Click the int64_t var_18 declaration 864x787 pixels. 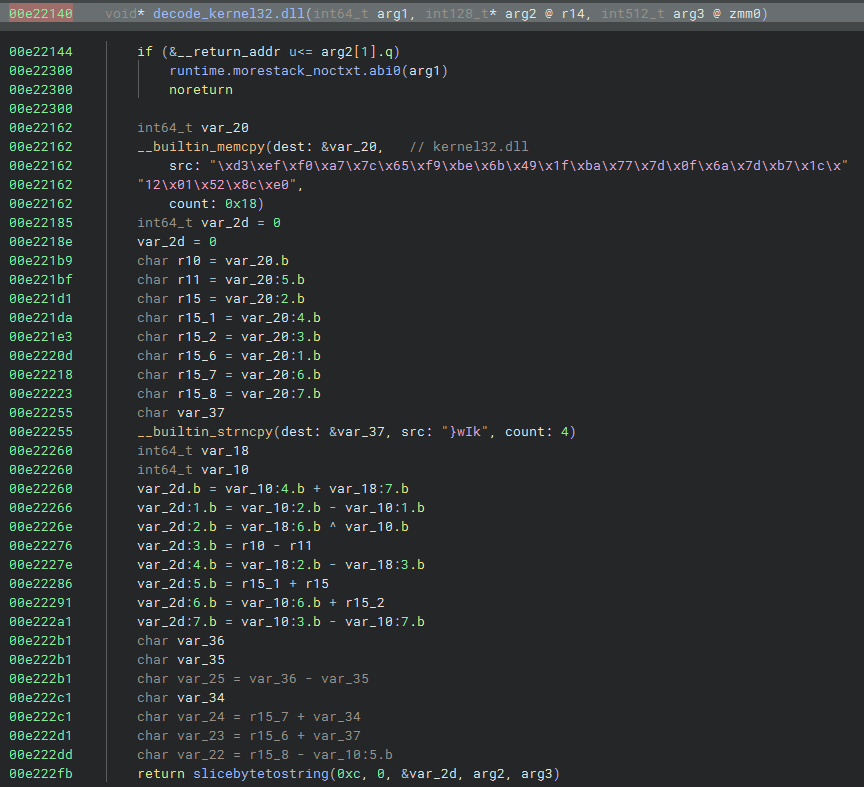tap(193, 451)
